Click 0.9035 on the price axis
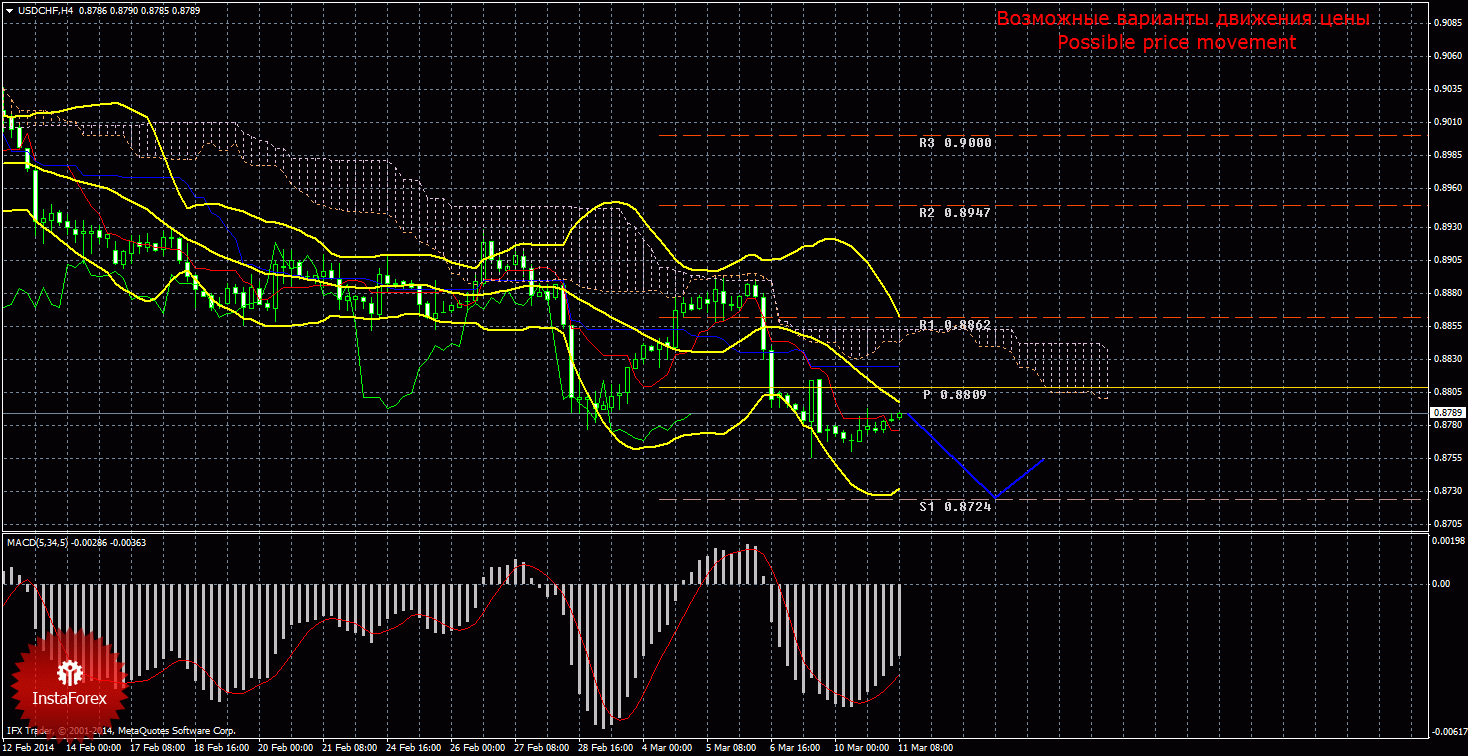Screen dimensions: 1468x756 click(1446, 89)
